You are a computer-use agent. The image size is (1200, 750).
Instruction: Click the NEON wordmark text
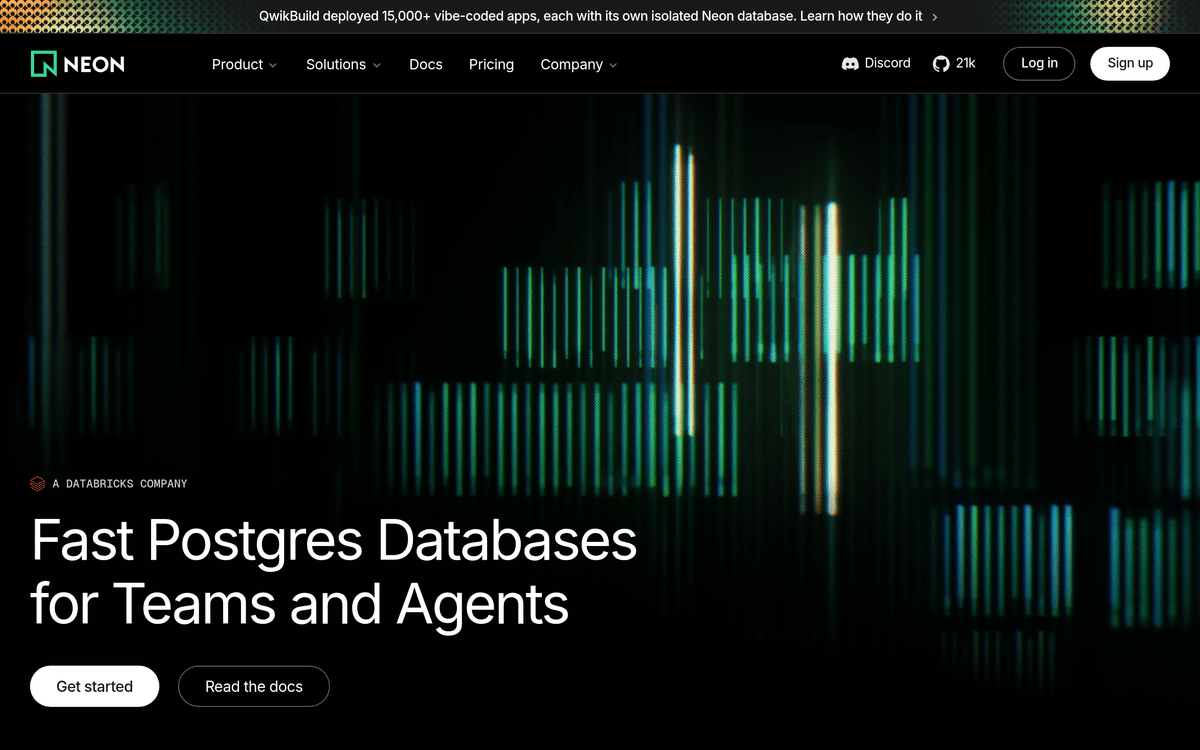point(94,64)
